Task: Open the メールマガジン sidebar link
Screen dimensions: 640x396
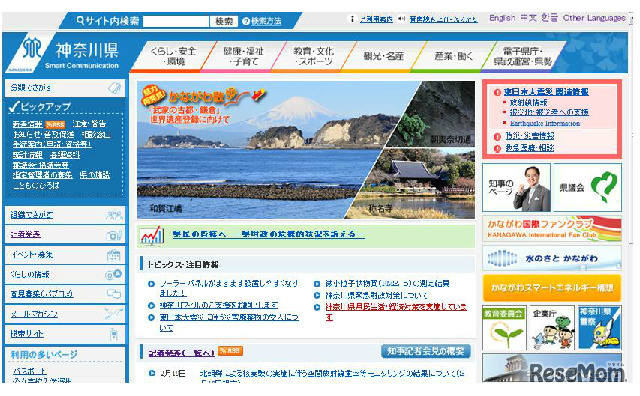Action: point(35,314)
